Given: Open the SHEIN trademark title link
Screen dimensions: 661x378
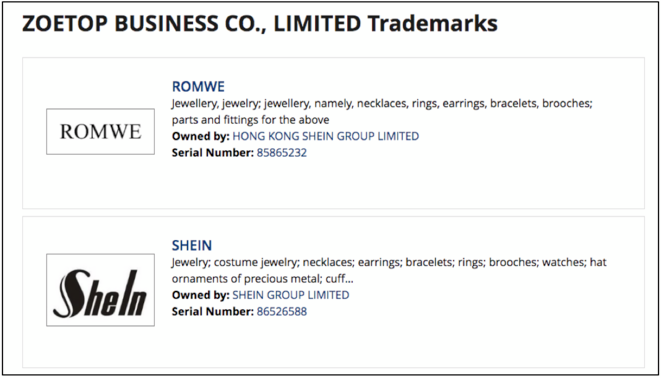Looking at the screenshot, I should 192,245.
